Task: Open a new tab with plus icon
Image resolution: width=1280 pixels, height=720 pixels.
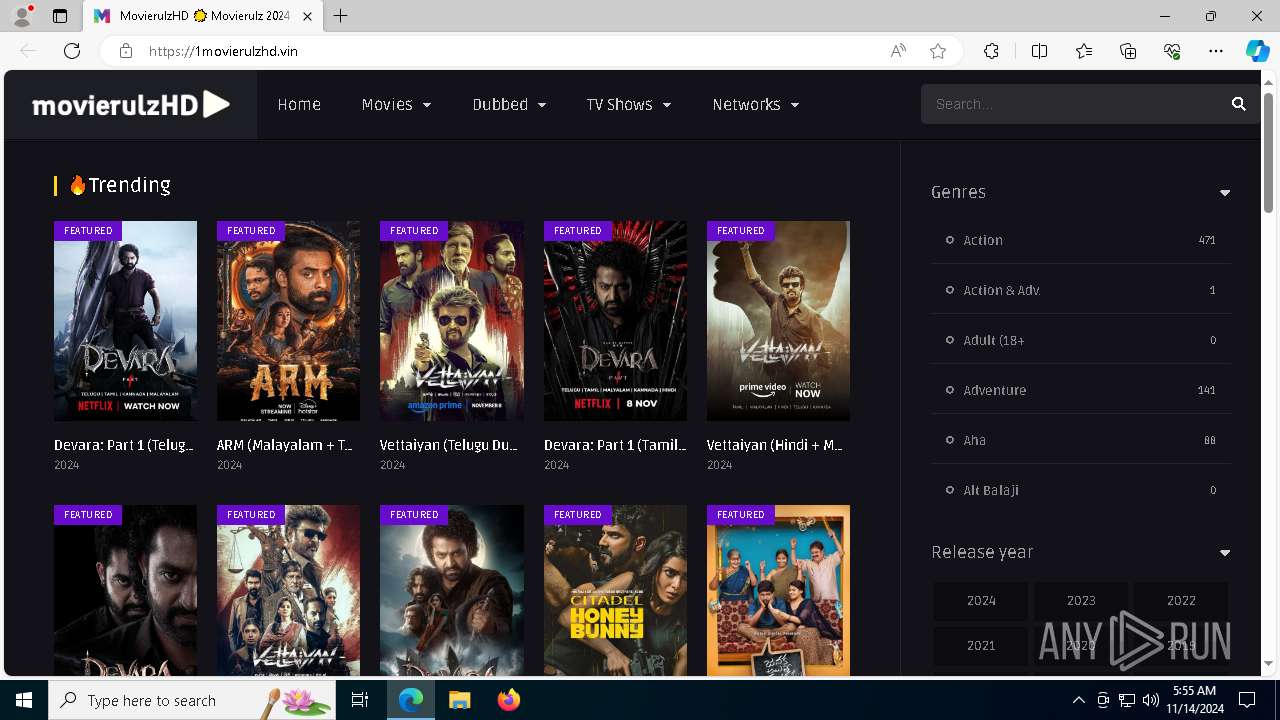Action: point(341,16)
